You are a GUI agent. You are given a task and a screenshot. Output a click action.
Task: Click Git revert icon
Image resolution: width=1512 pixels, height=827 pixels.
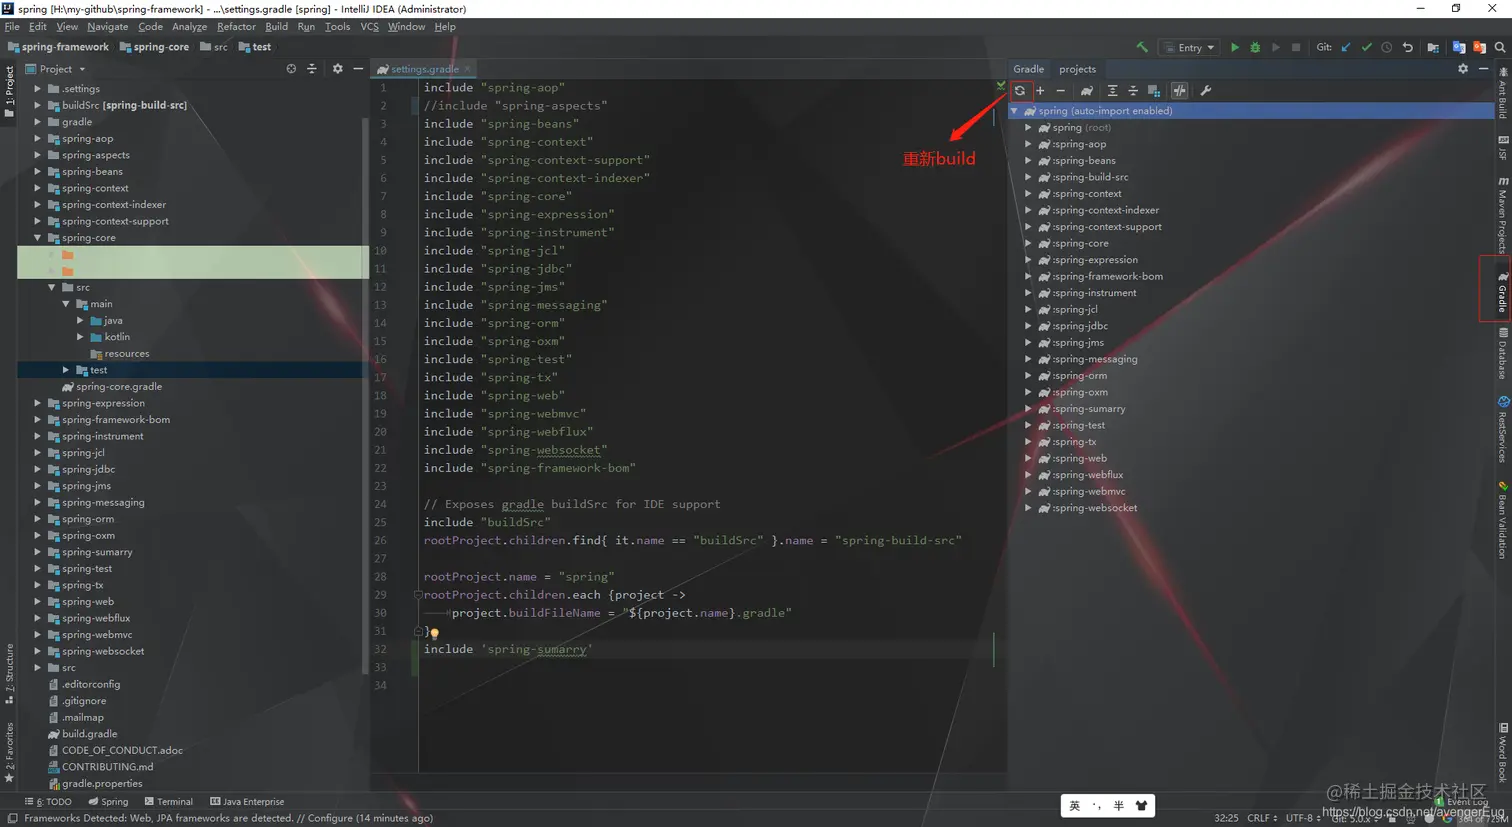click(1408, 47)
